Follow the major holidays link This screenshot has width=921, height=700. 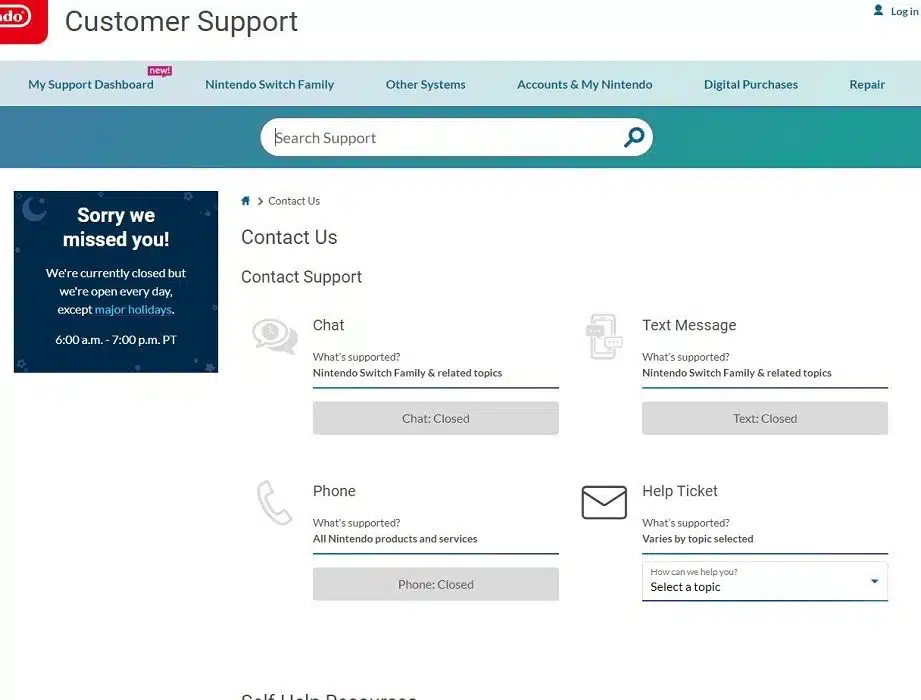[x=133, y=310]
